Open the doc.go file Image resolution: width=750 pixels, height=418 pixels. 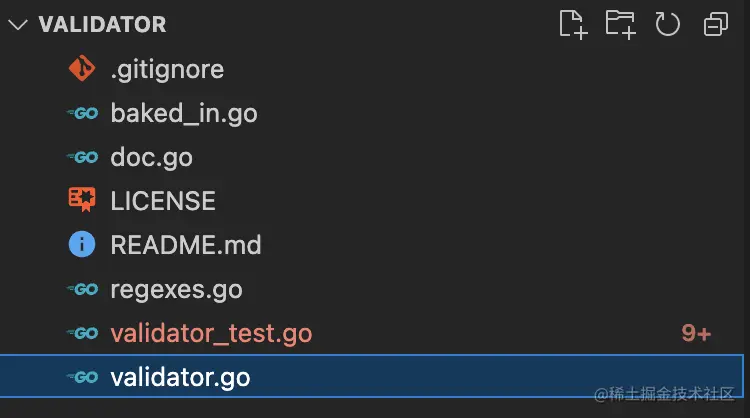[x=152, y=157]
